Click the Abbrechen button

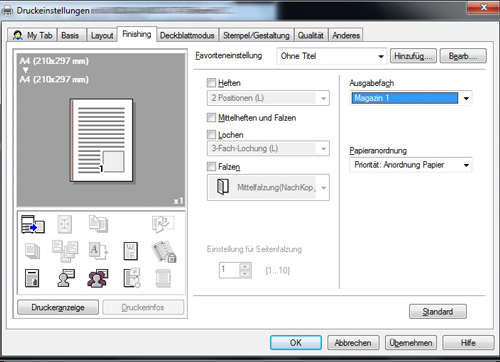[x=353, y=343]
